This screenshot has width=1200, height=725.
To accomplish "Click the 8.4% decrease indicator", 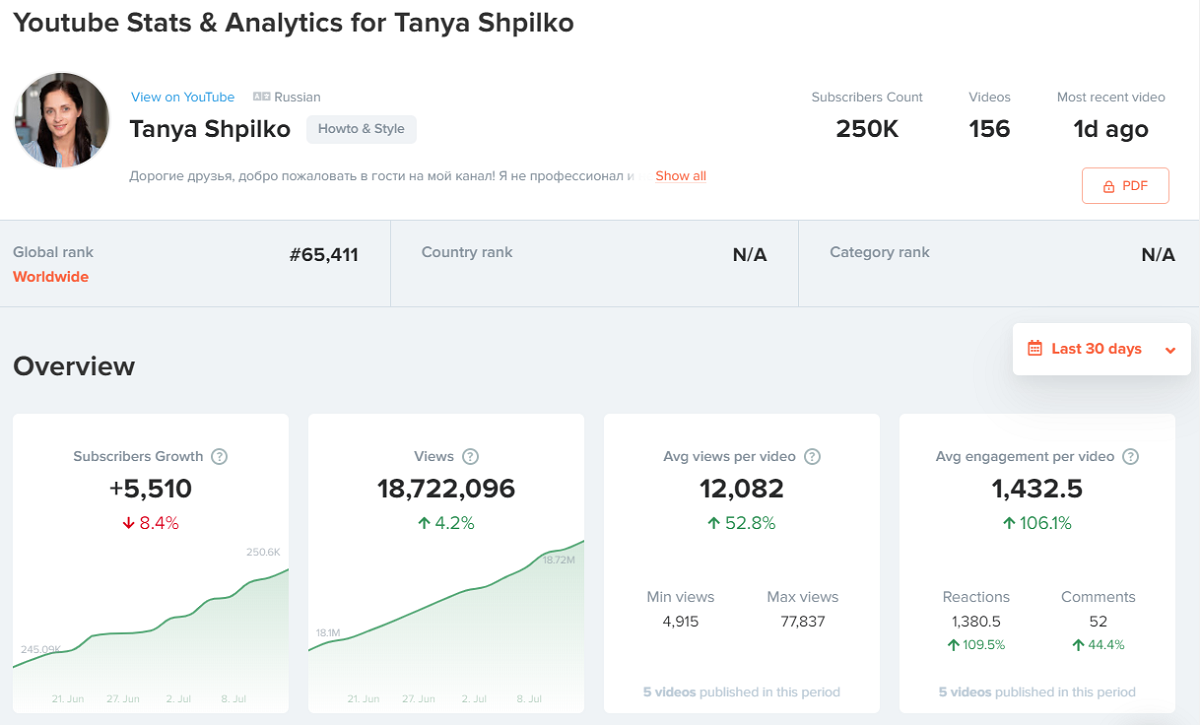I will click(x=151, y=523).
